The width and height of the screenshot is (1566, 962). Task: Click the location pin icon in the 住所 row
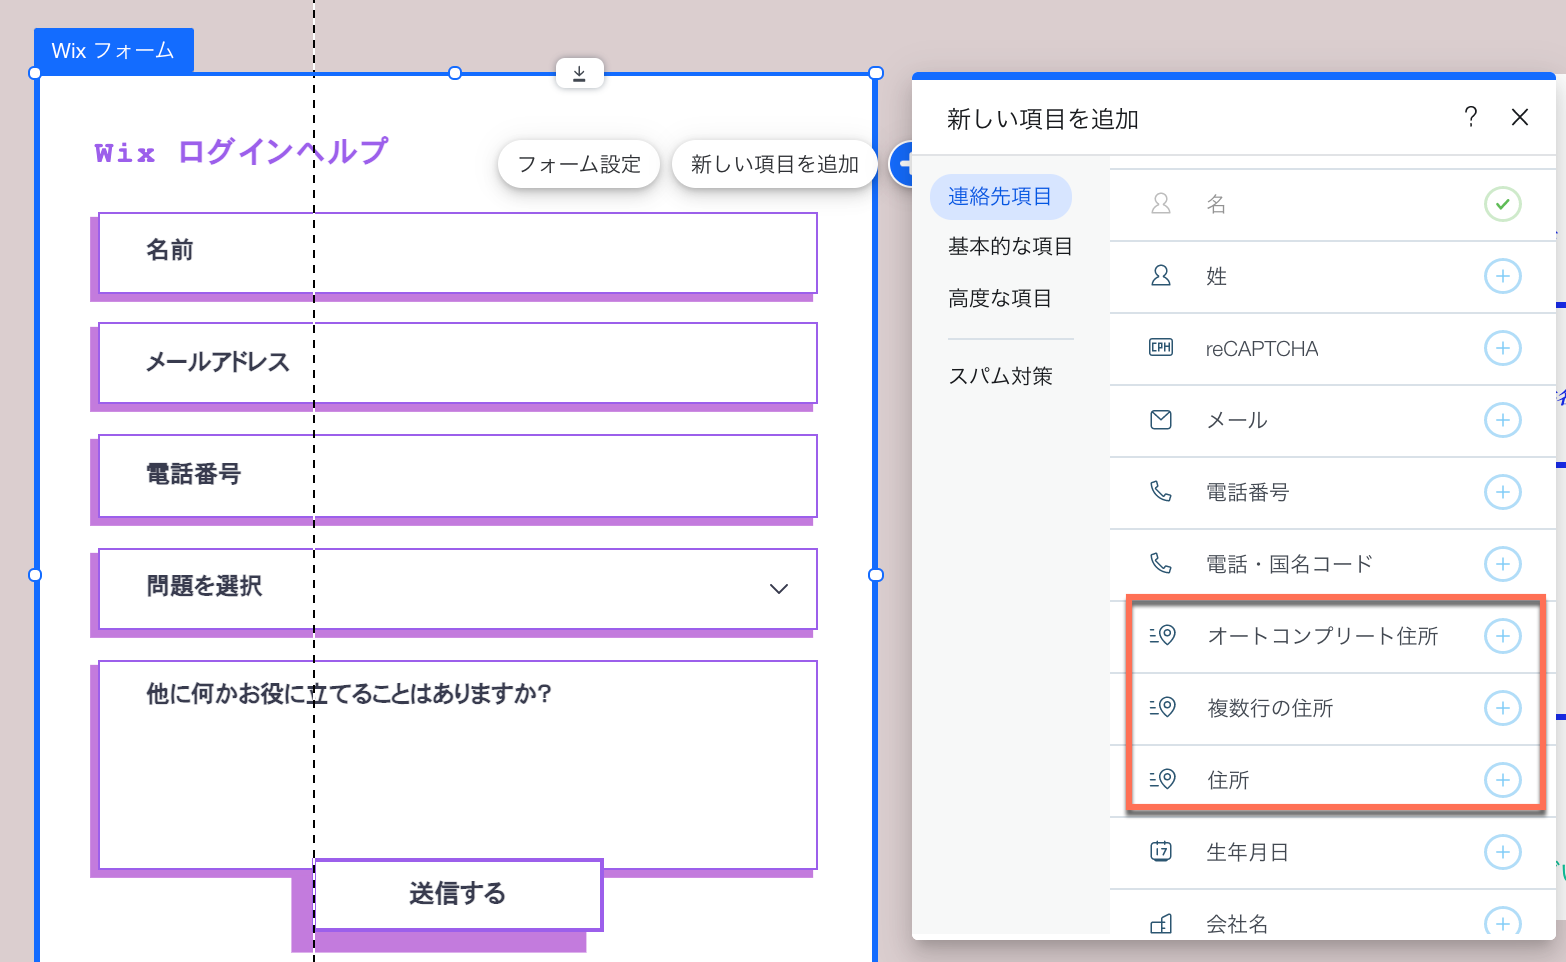point(1163,780)
